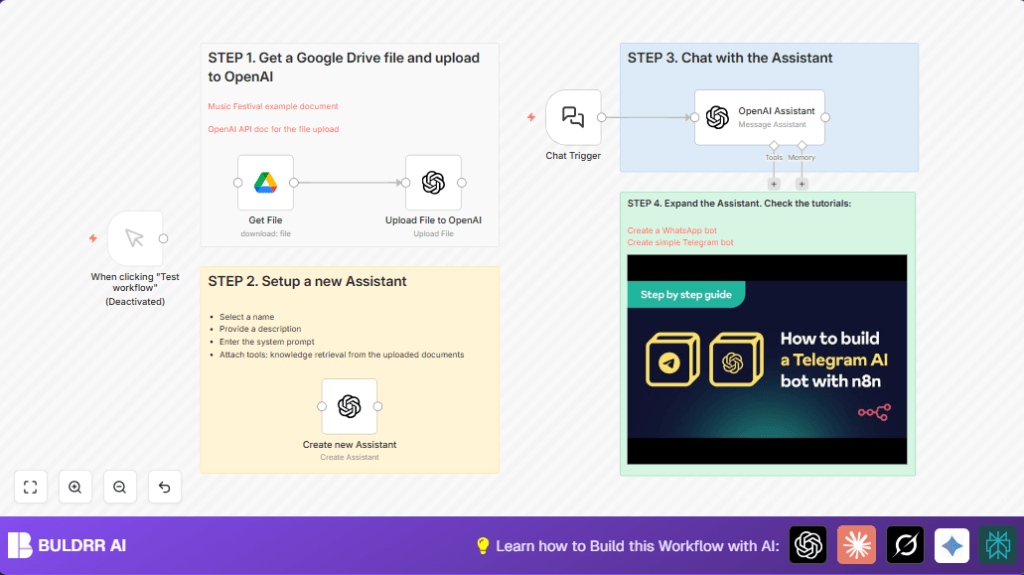Click the 'Enter the system prompt' bullet text
Viewport: 1024px width, 575px height.
point(266,342)
